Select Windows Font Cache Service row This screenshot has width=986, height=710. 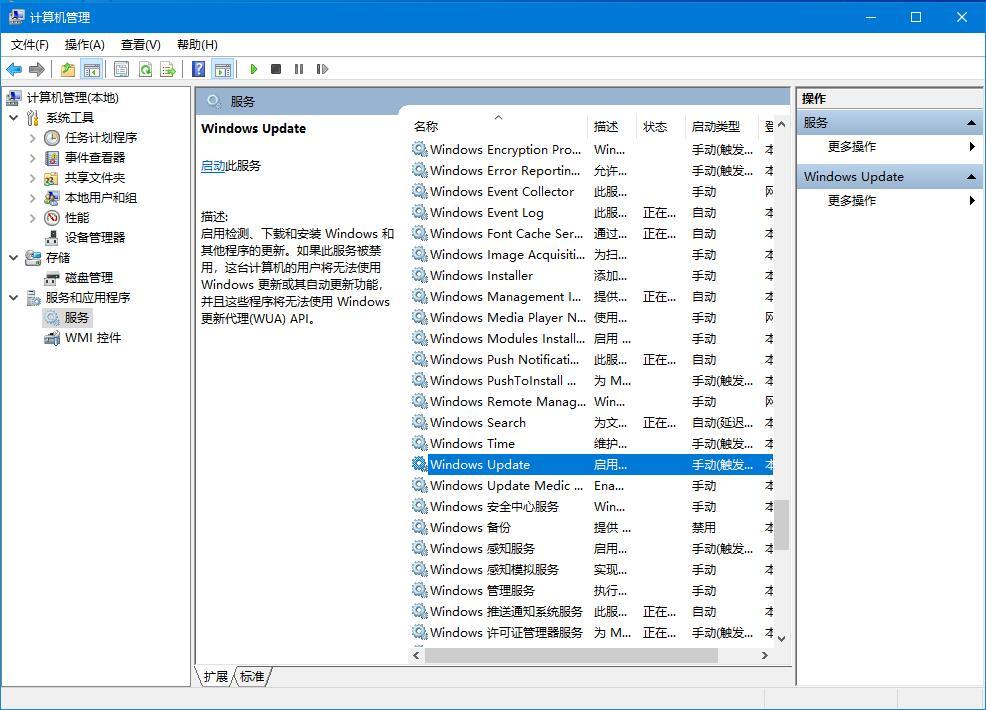592,233
